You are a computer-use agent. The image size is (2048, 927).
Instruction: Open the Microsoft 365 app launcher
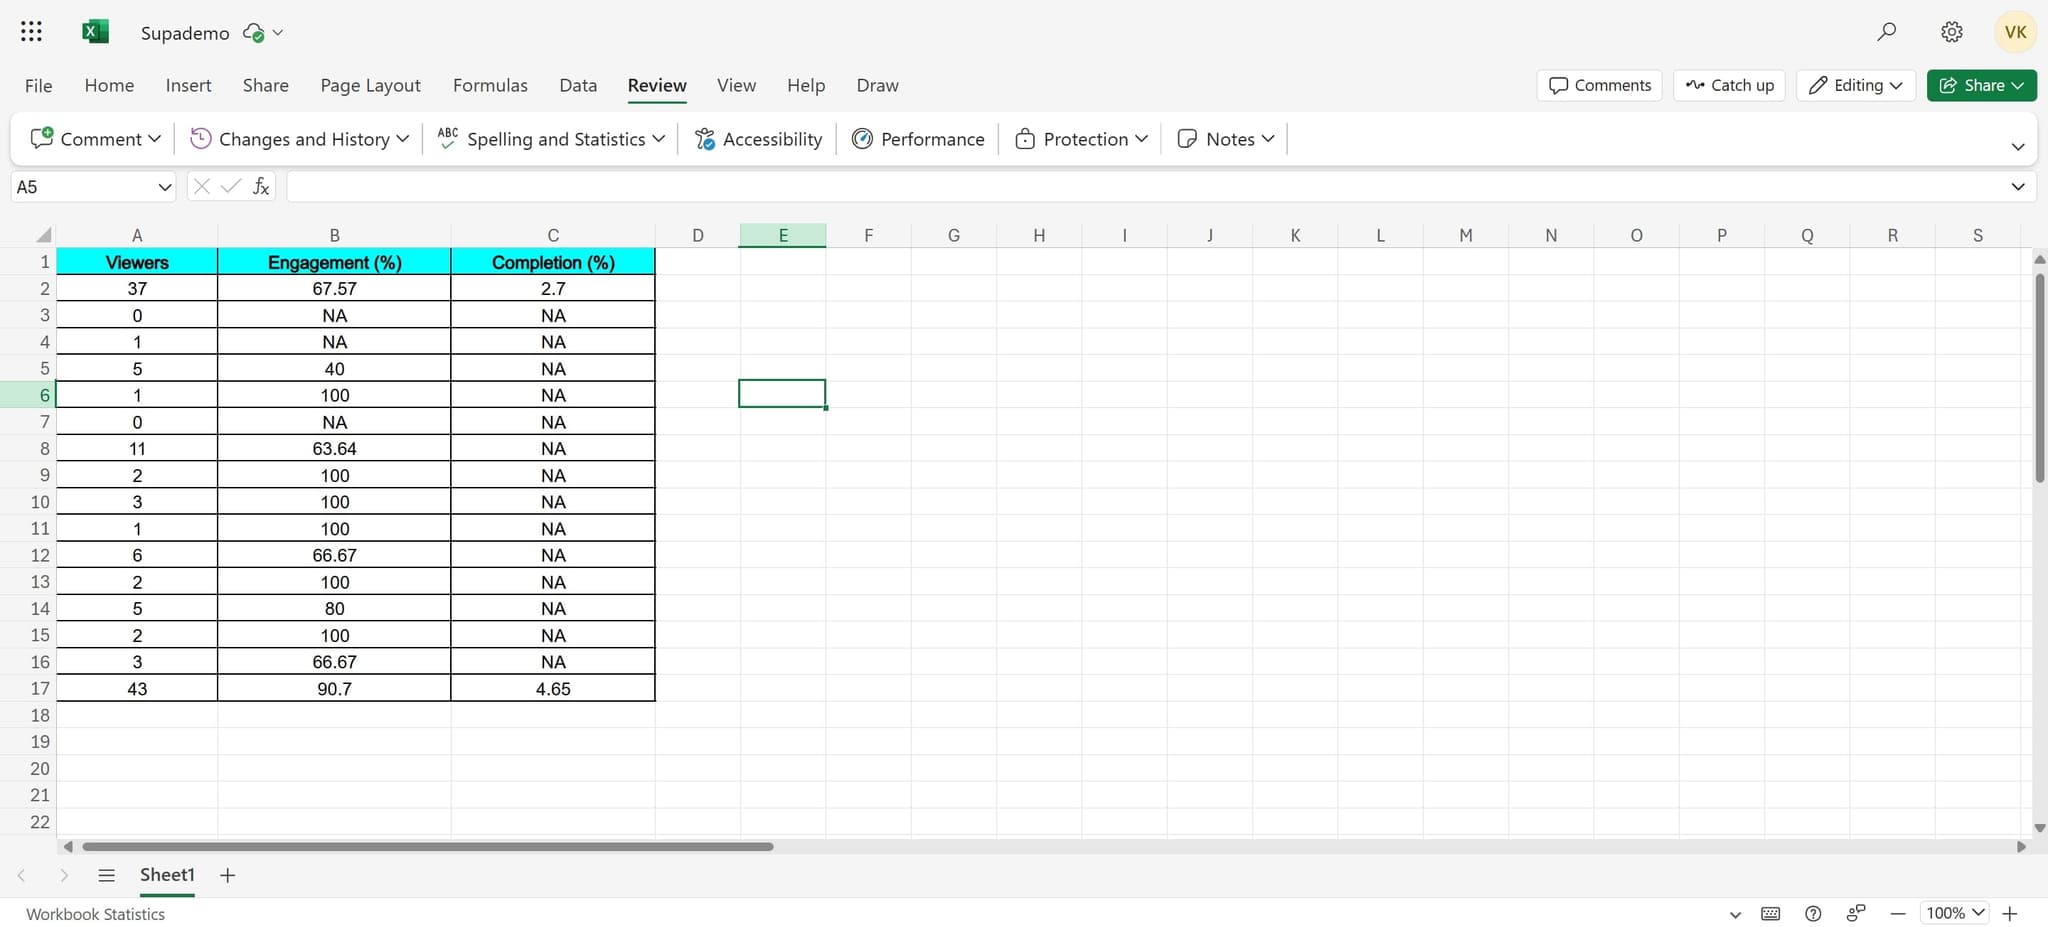[31, 31]
